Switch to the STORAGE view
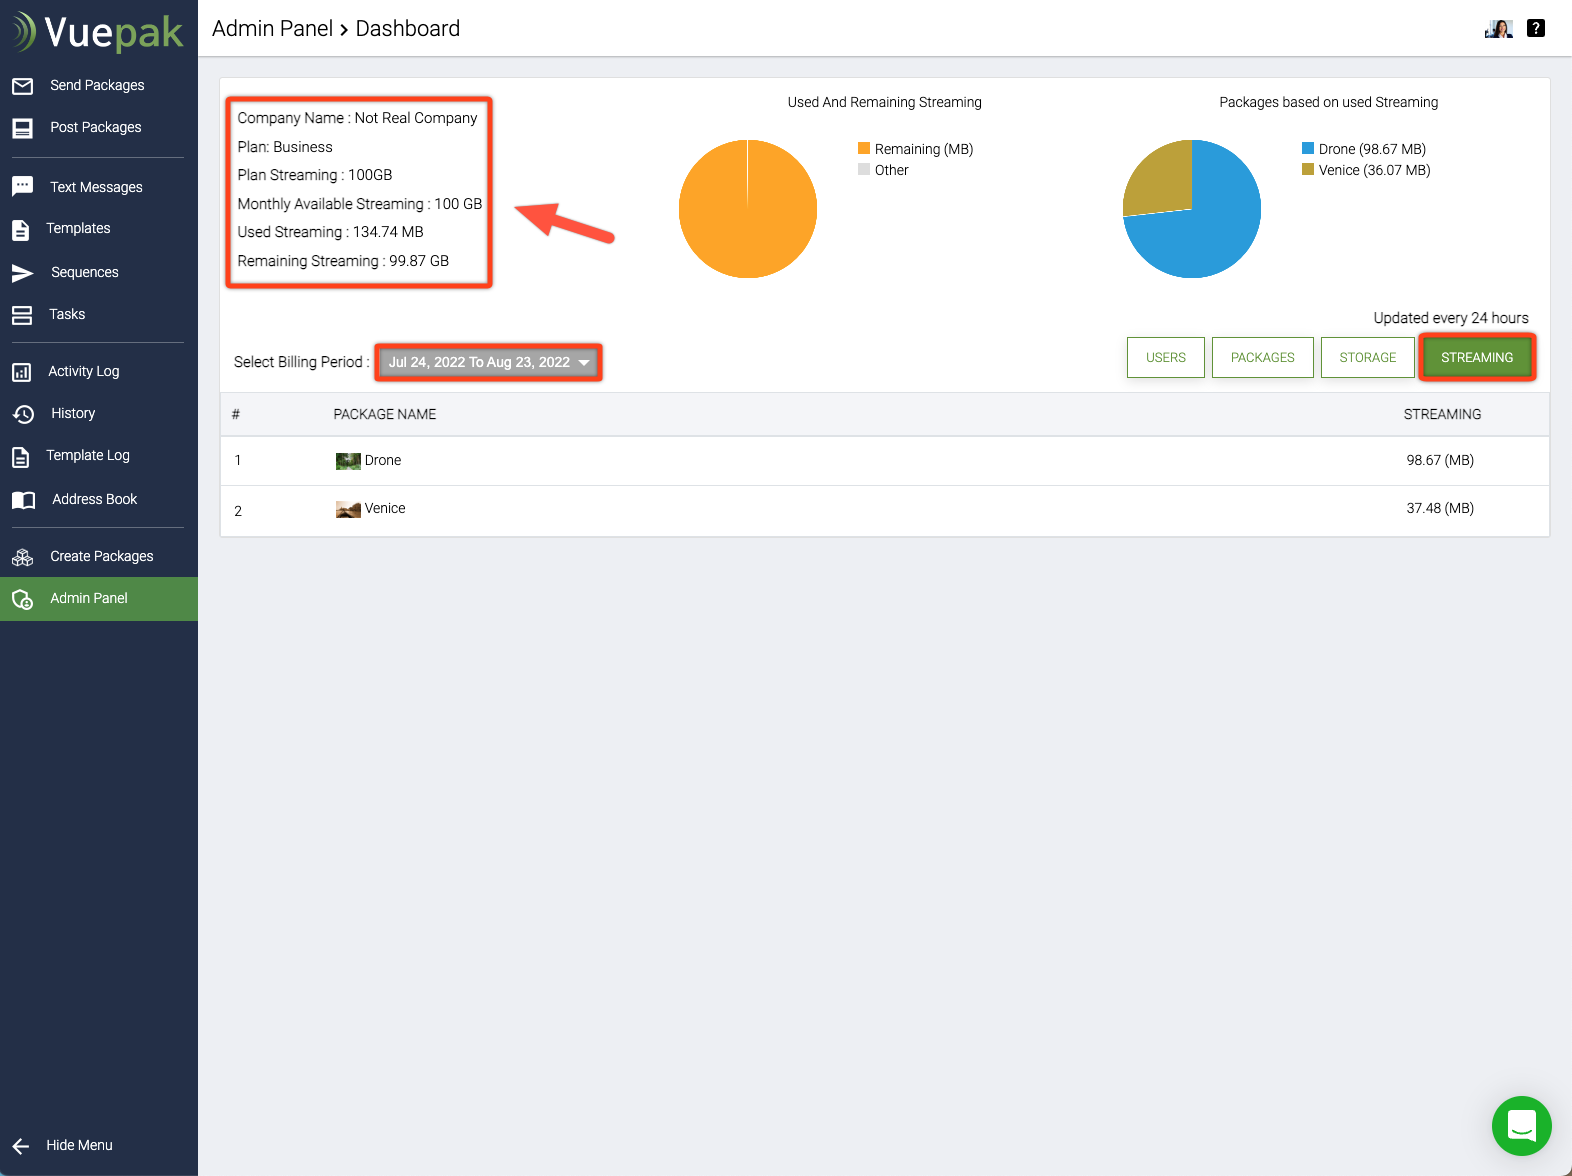Screen dimensions: 1572x1176 coord(1368,358)
